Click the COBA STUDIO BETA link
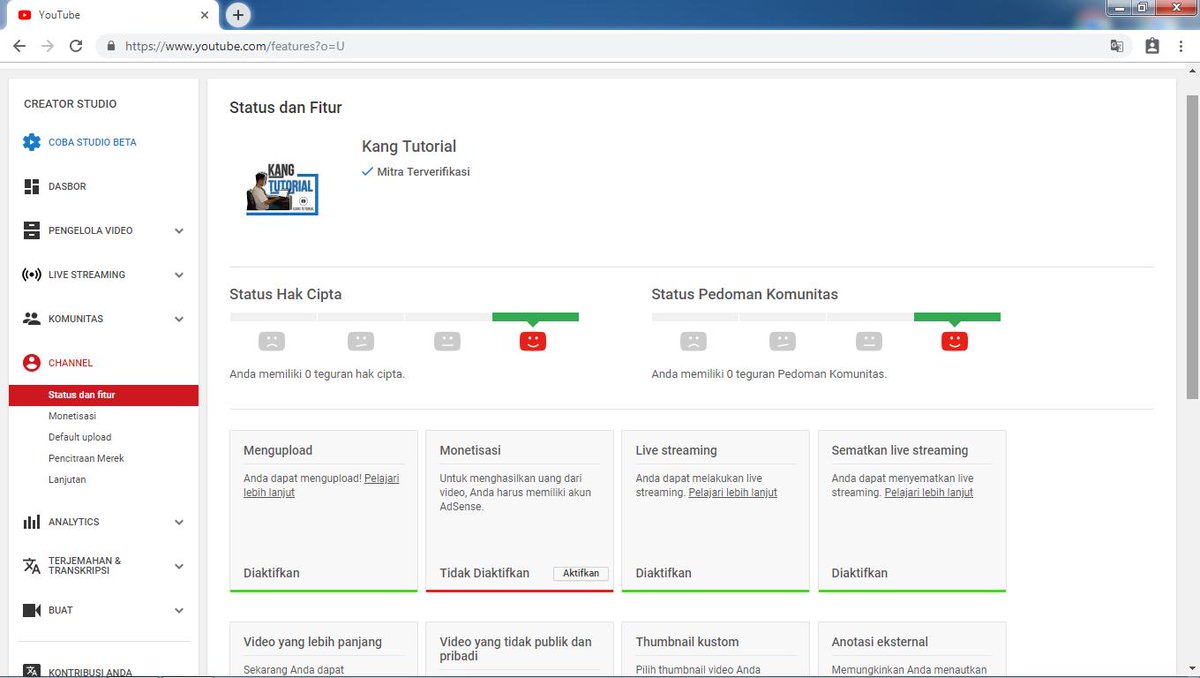 coord(92,142)
